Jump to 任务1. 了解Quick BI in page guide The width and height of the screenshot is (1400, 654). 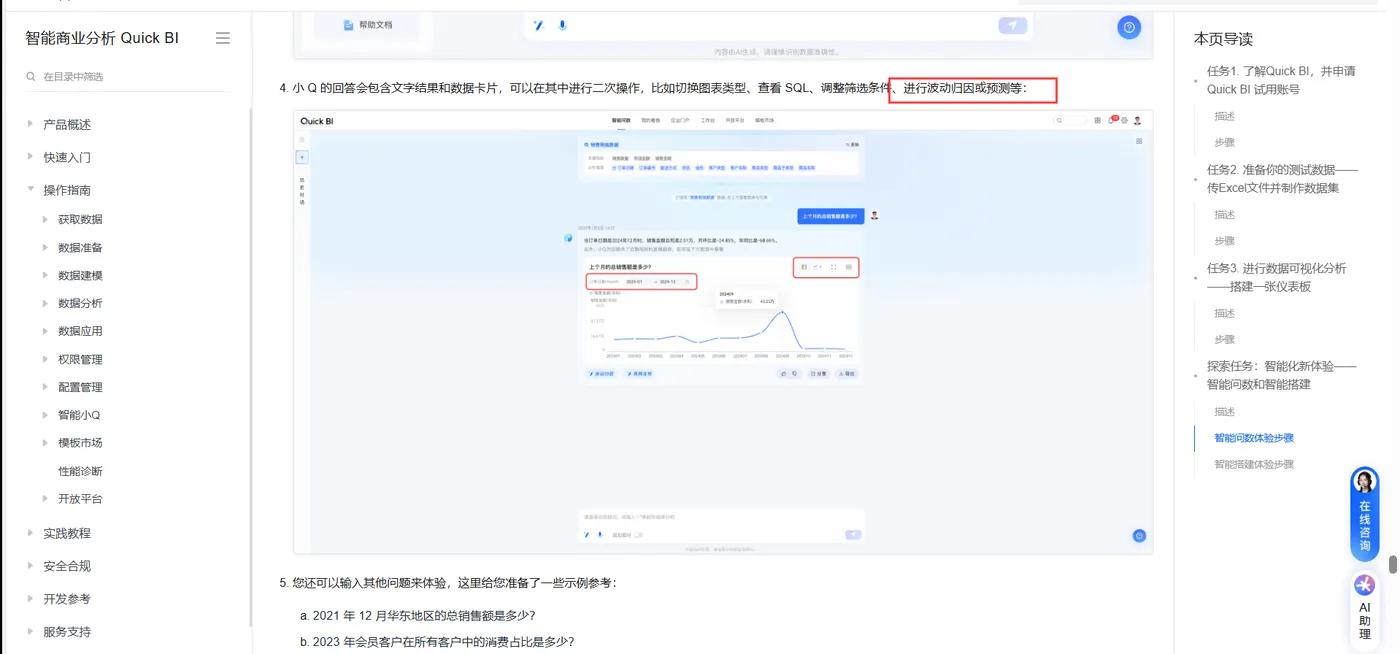pos(1281,80)
